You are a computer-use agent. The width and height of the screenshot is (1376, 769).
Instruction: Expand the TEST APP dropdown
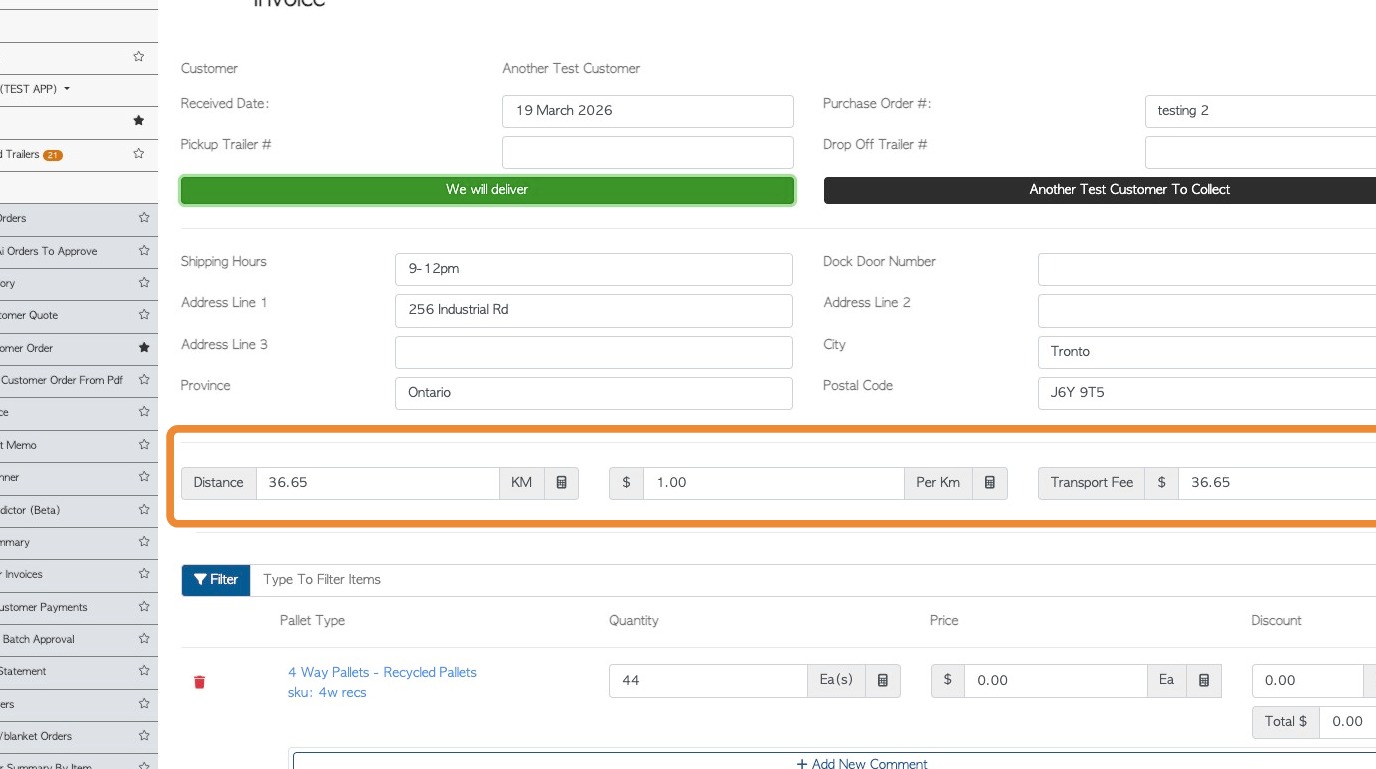click(x=67, y=89)
